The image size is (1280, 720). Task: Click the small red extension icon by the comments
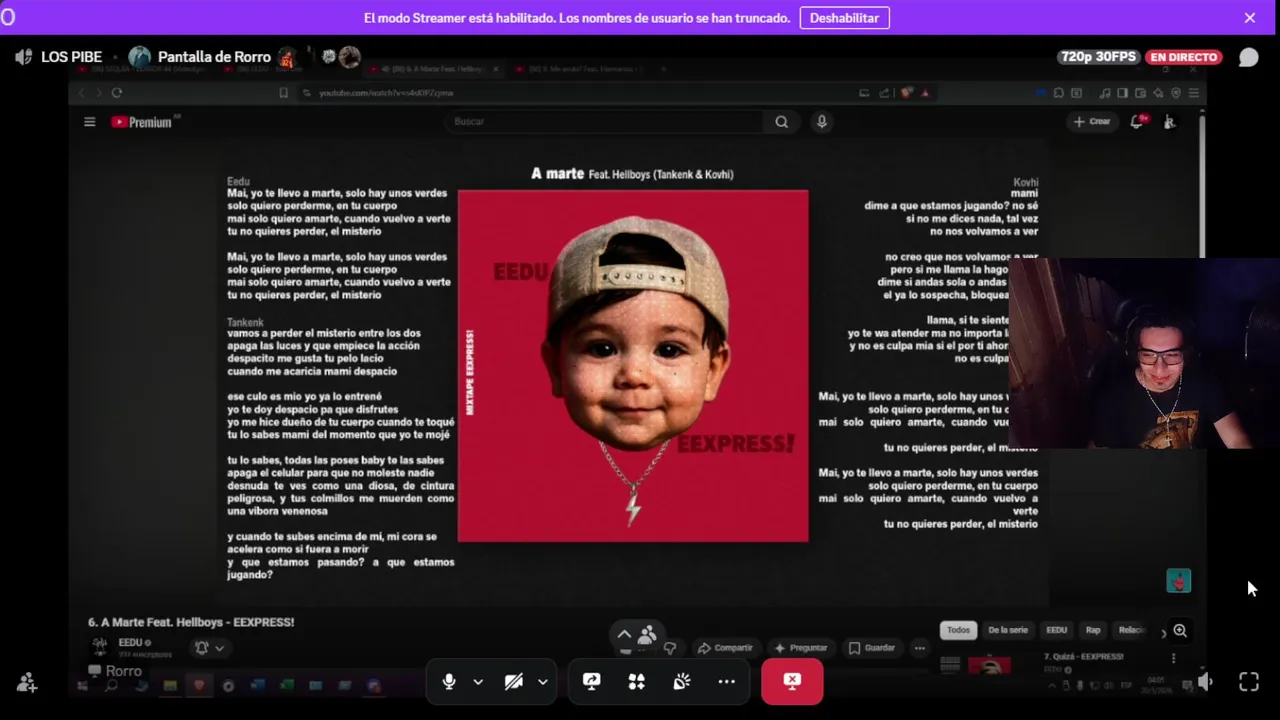(1179, 581)
